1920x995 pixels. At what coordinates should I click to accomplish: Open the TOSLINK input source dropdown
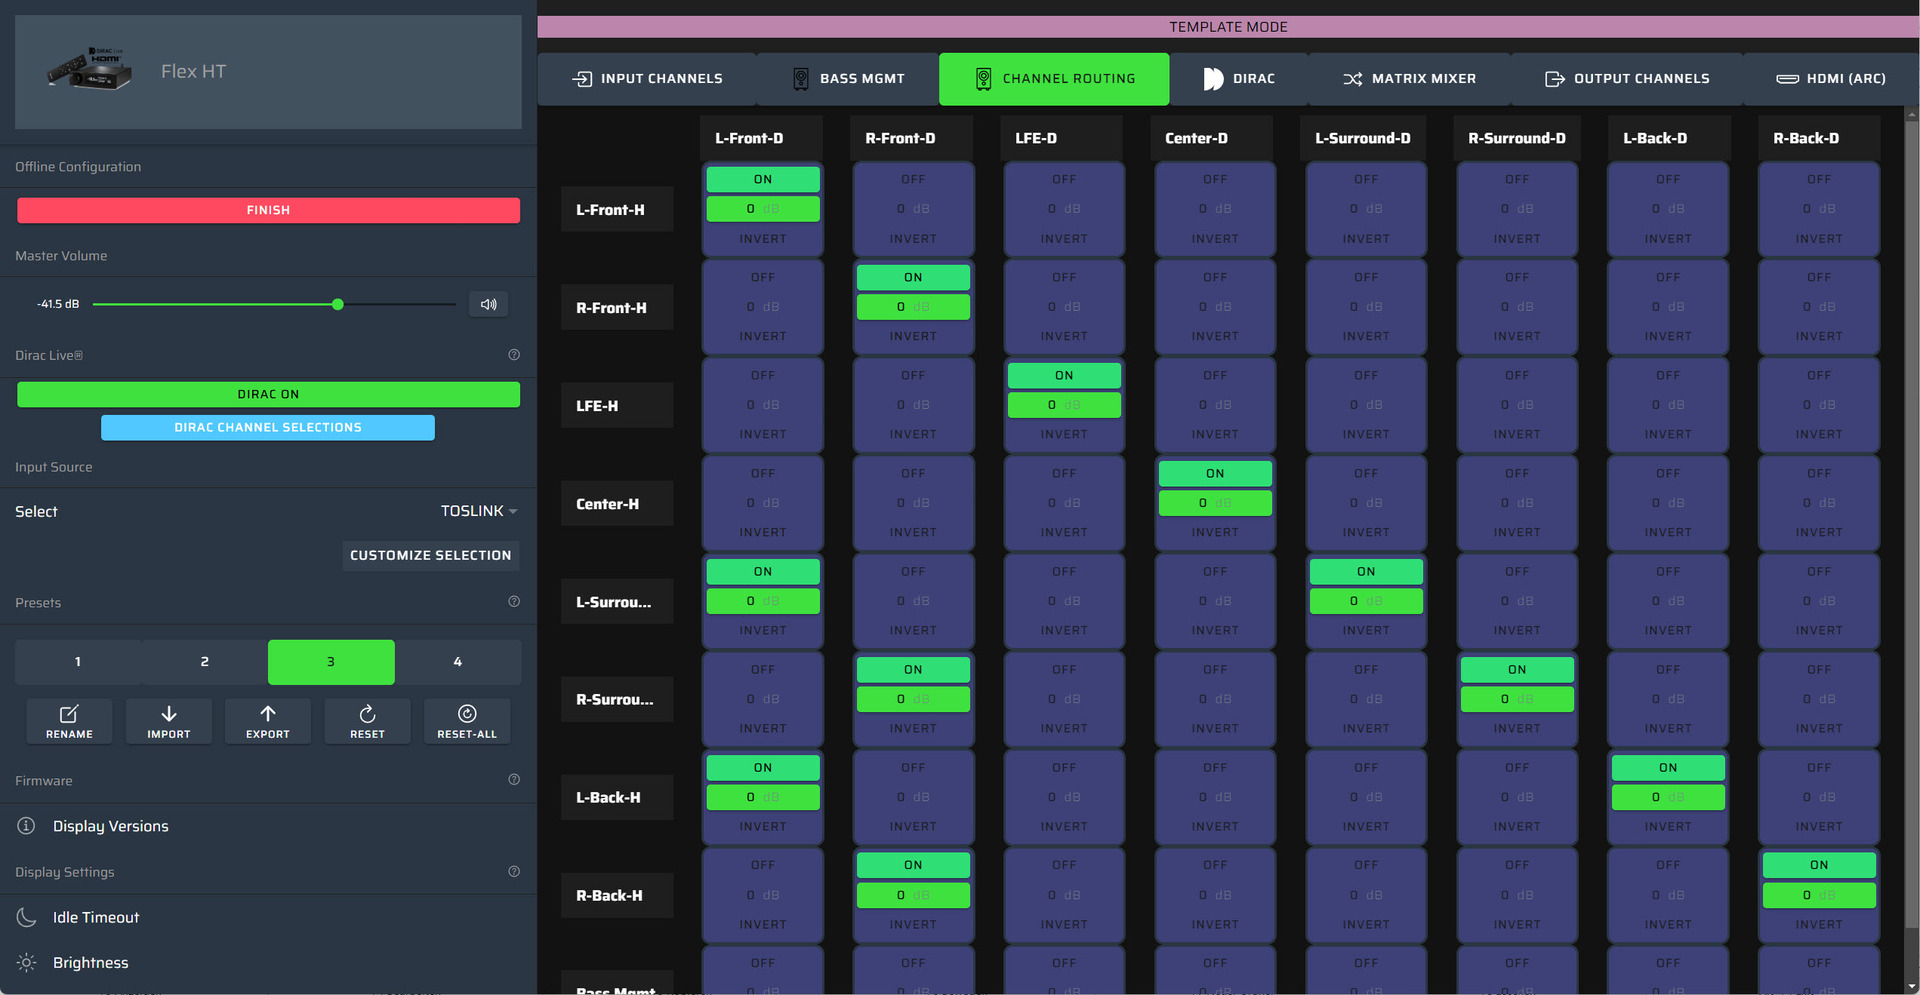tap(479, 511)
